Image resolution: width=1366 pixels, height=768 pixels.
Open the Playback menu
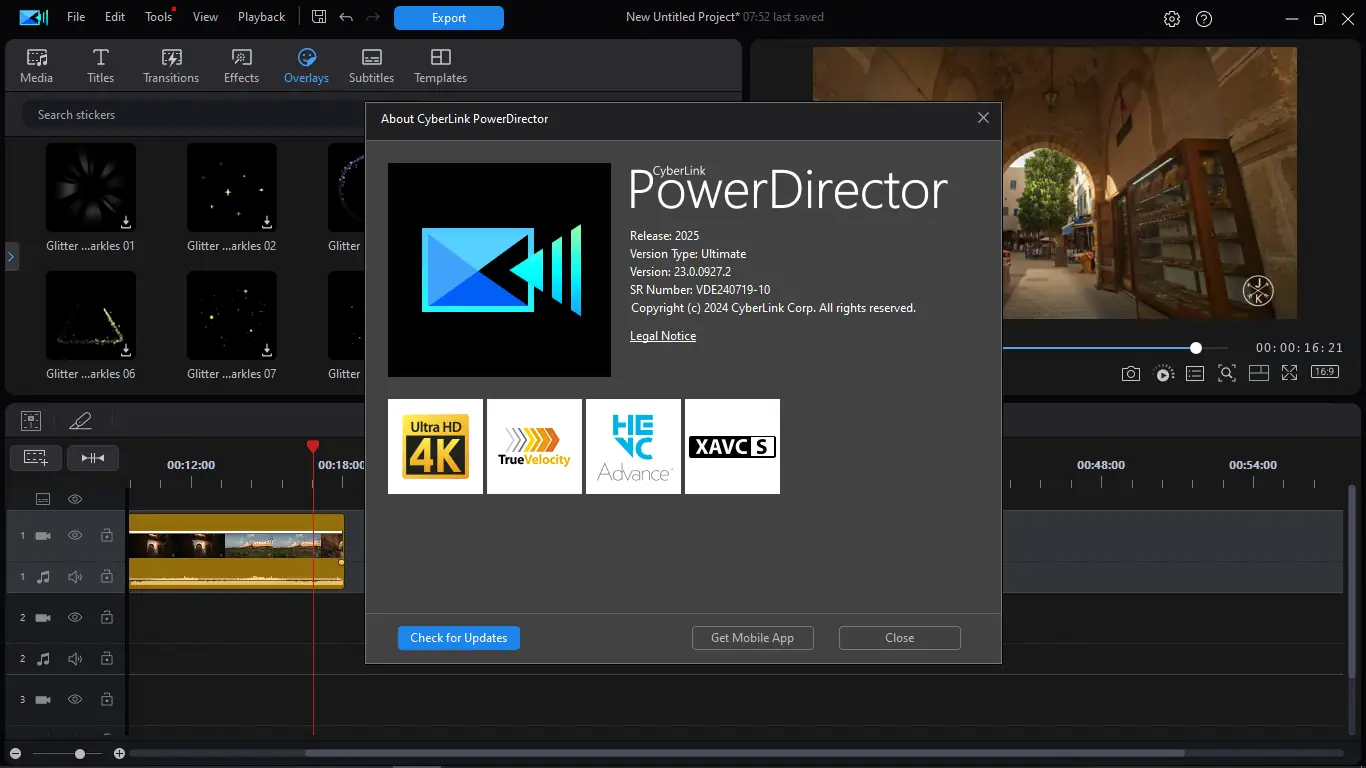pos(261,17)
